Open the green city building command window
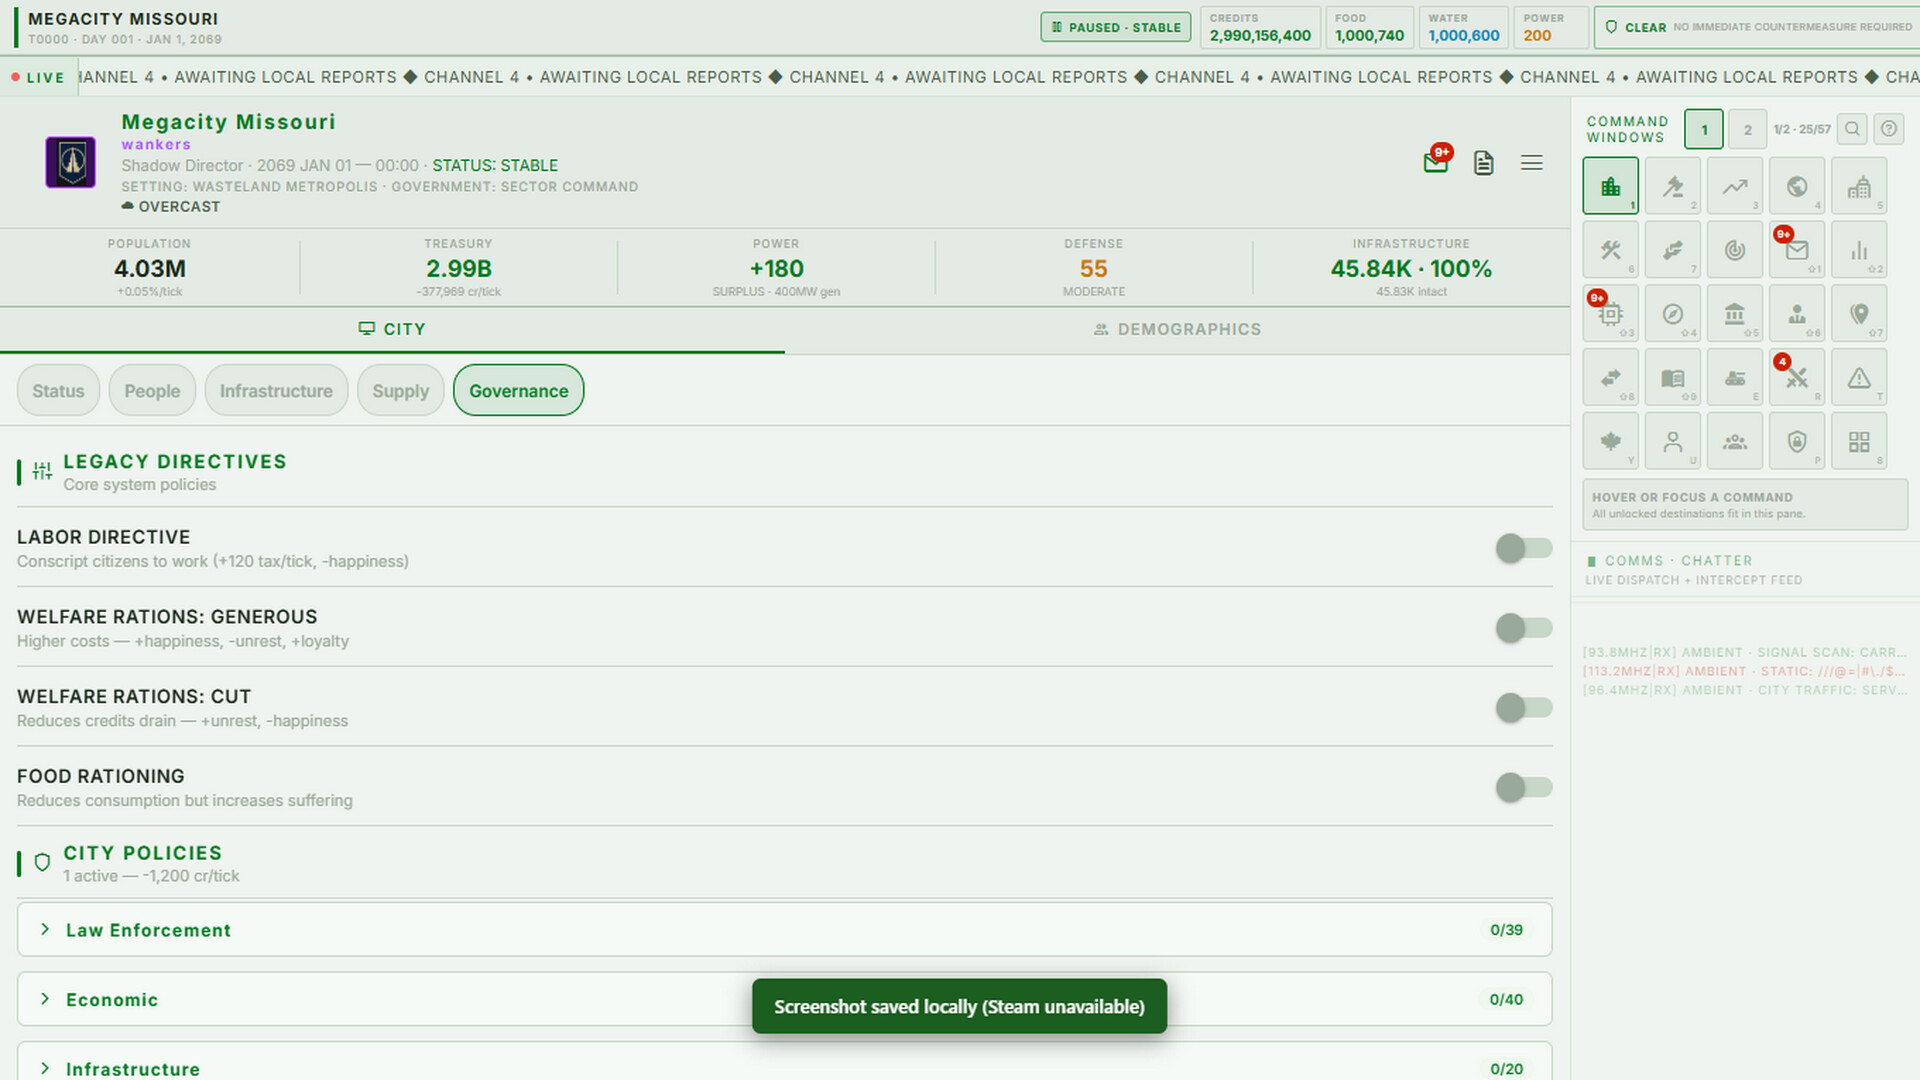 tap(1610, 186)
